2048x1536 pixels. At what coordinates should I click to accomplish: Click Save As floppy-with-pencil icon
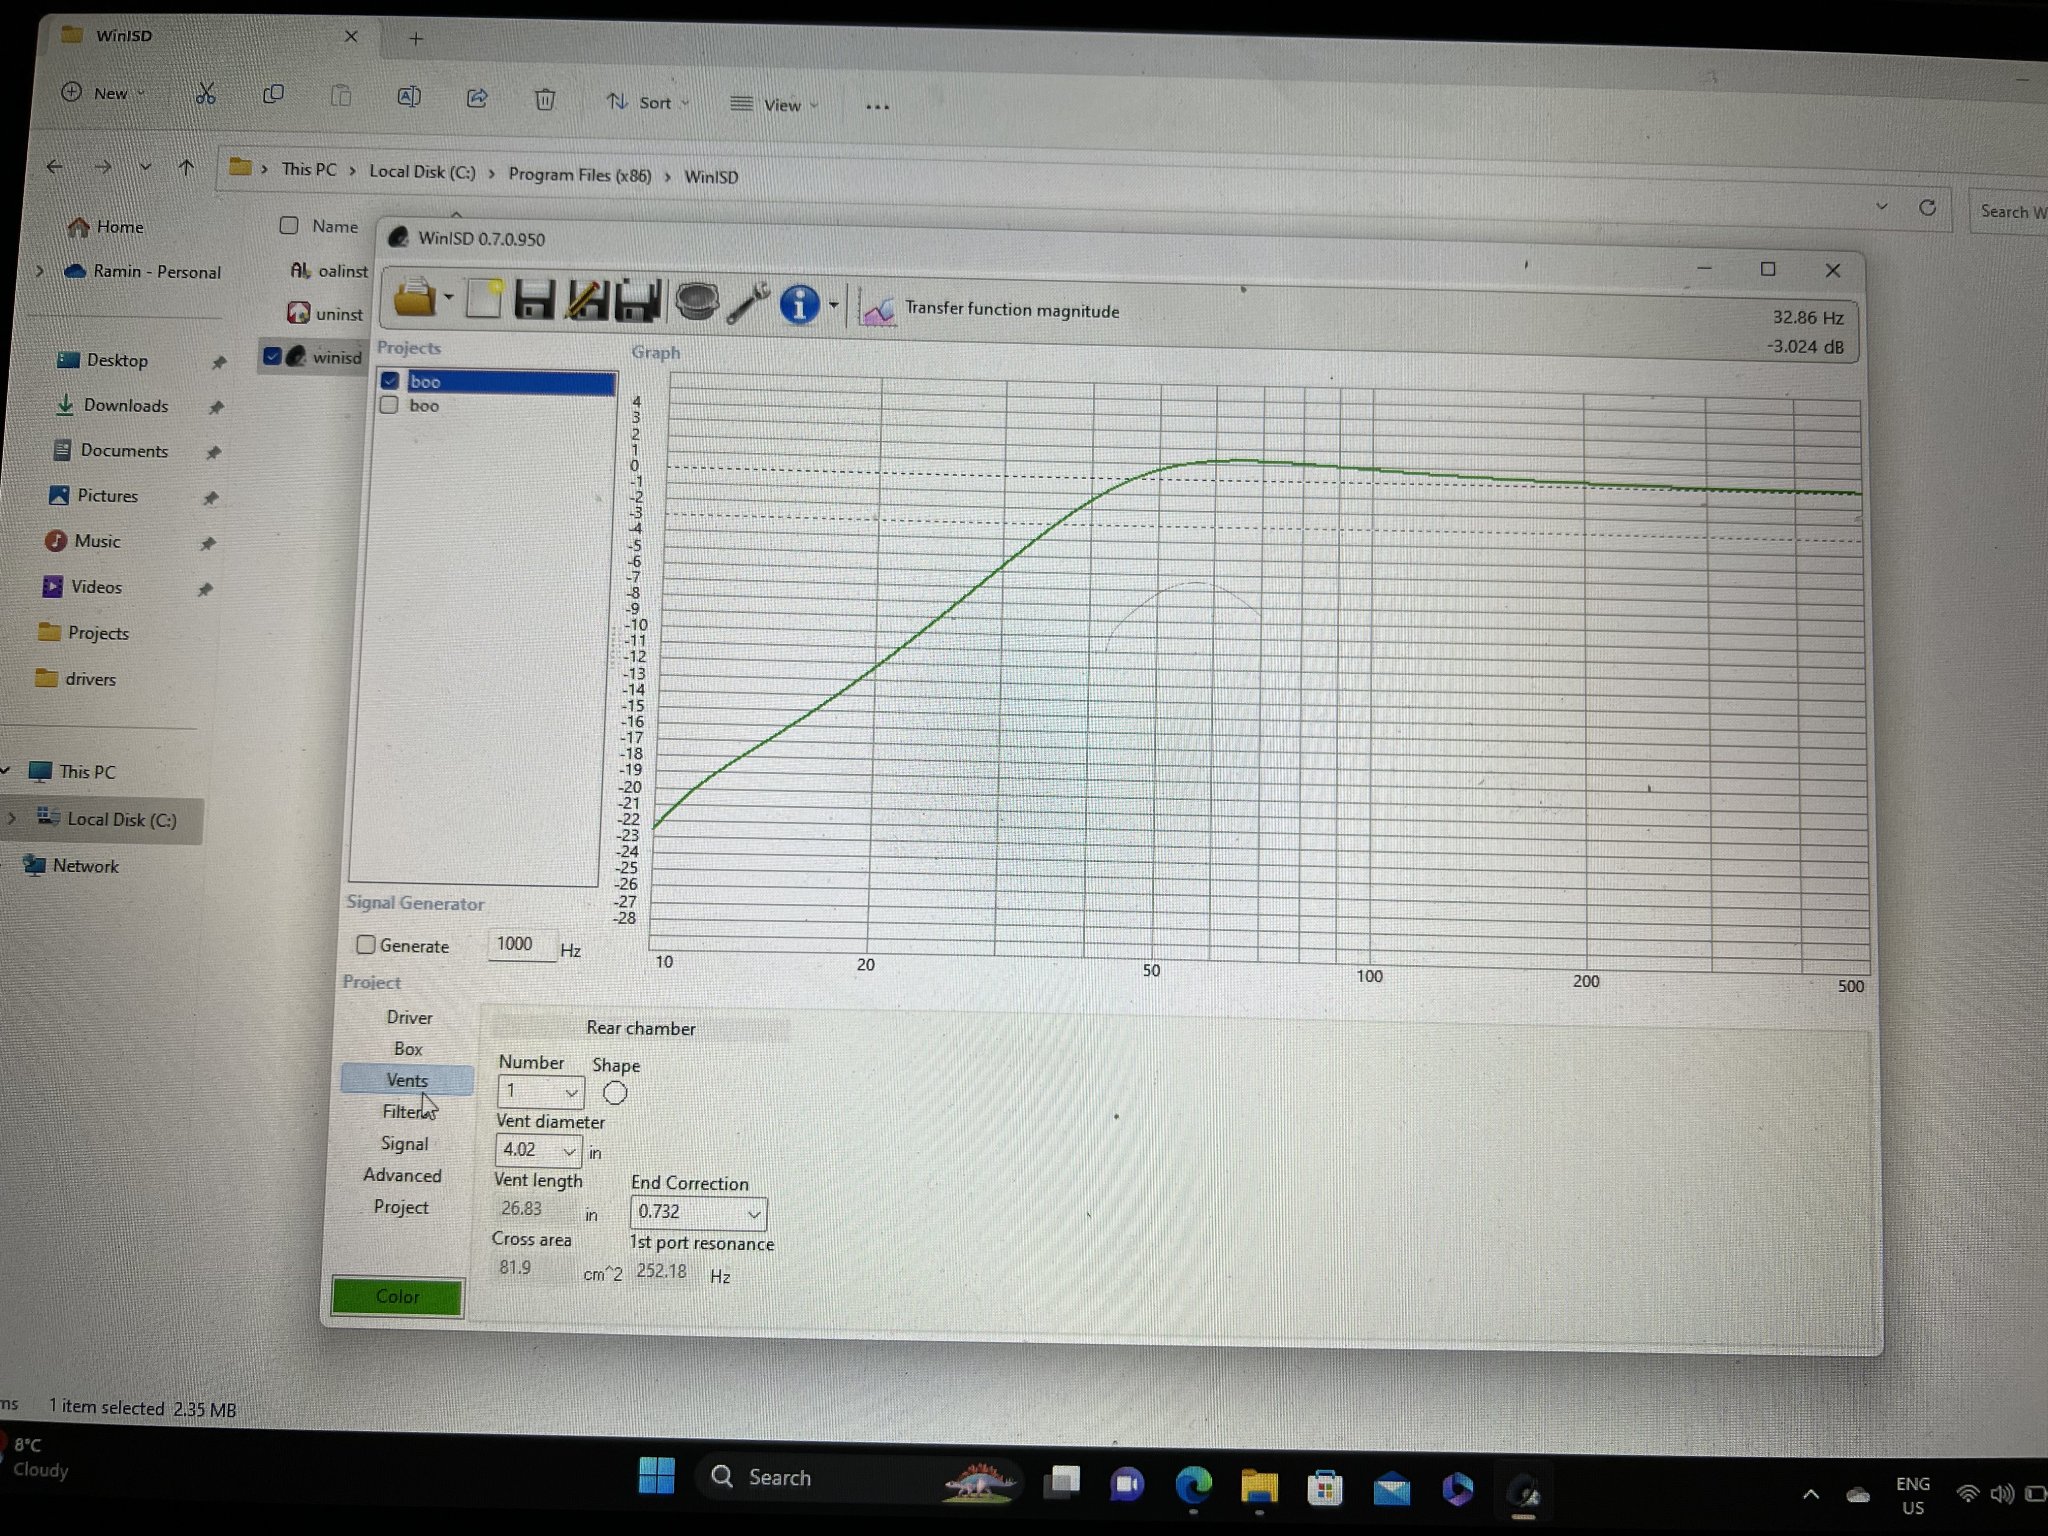tap(587, 300)
